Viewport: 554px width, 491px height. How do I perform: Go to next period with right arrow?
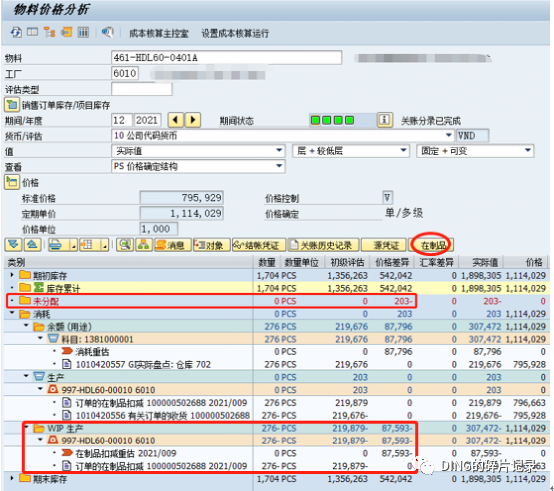(193, 120)
